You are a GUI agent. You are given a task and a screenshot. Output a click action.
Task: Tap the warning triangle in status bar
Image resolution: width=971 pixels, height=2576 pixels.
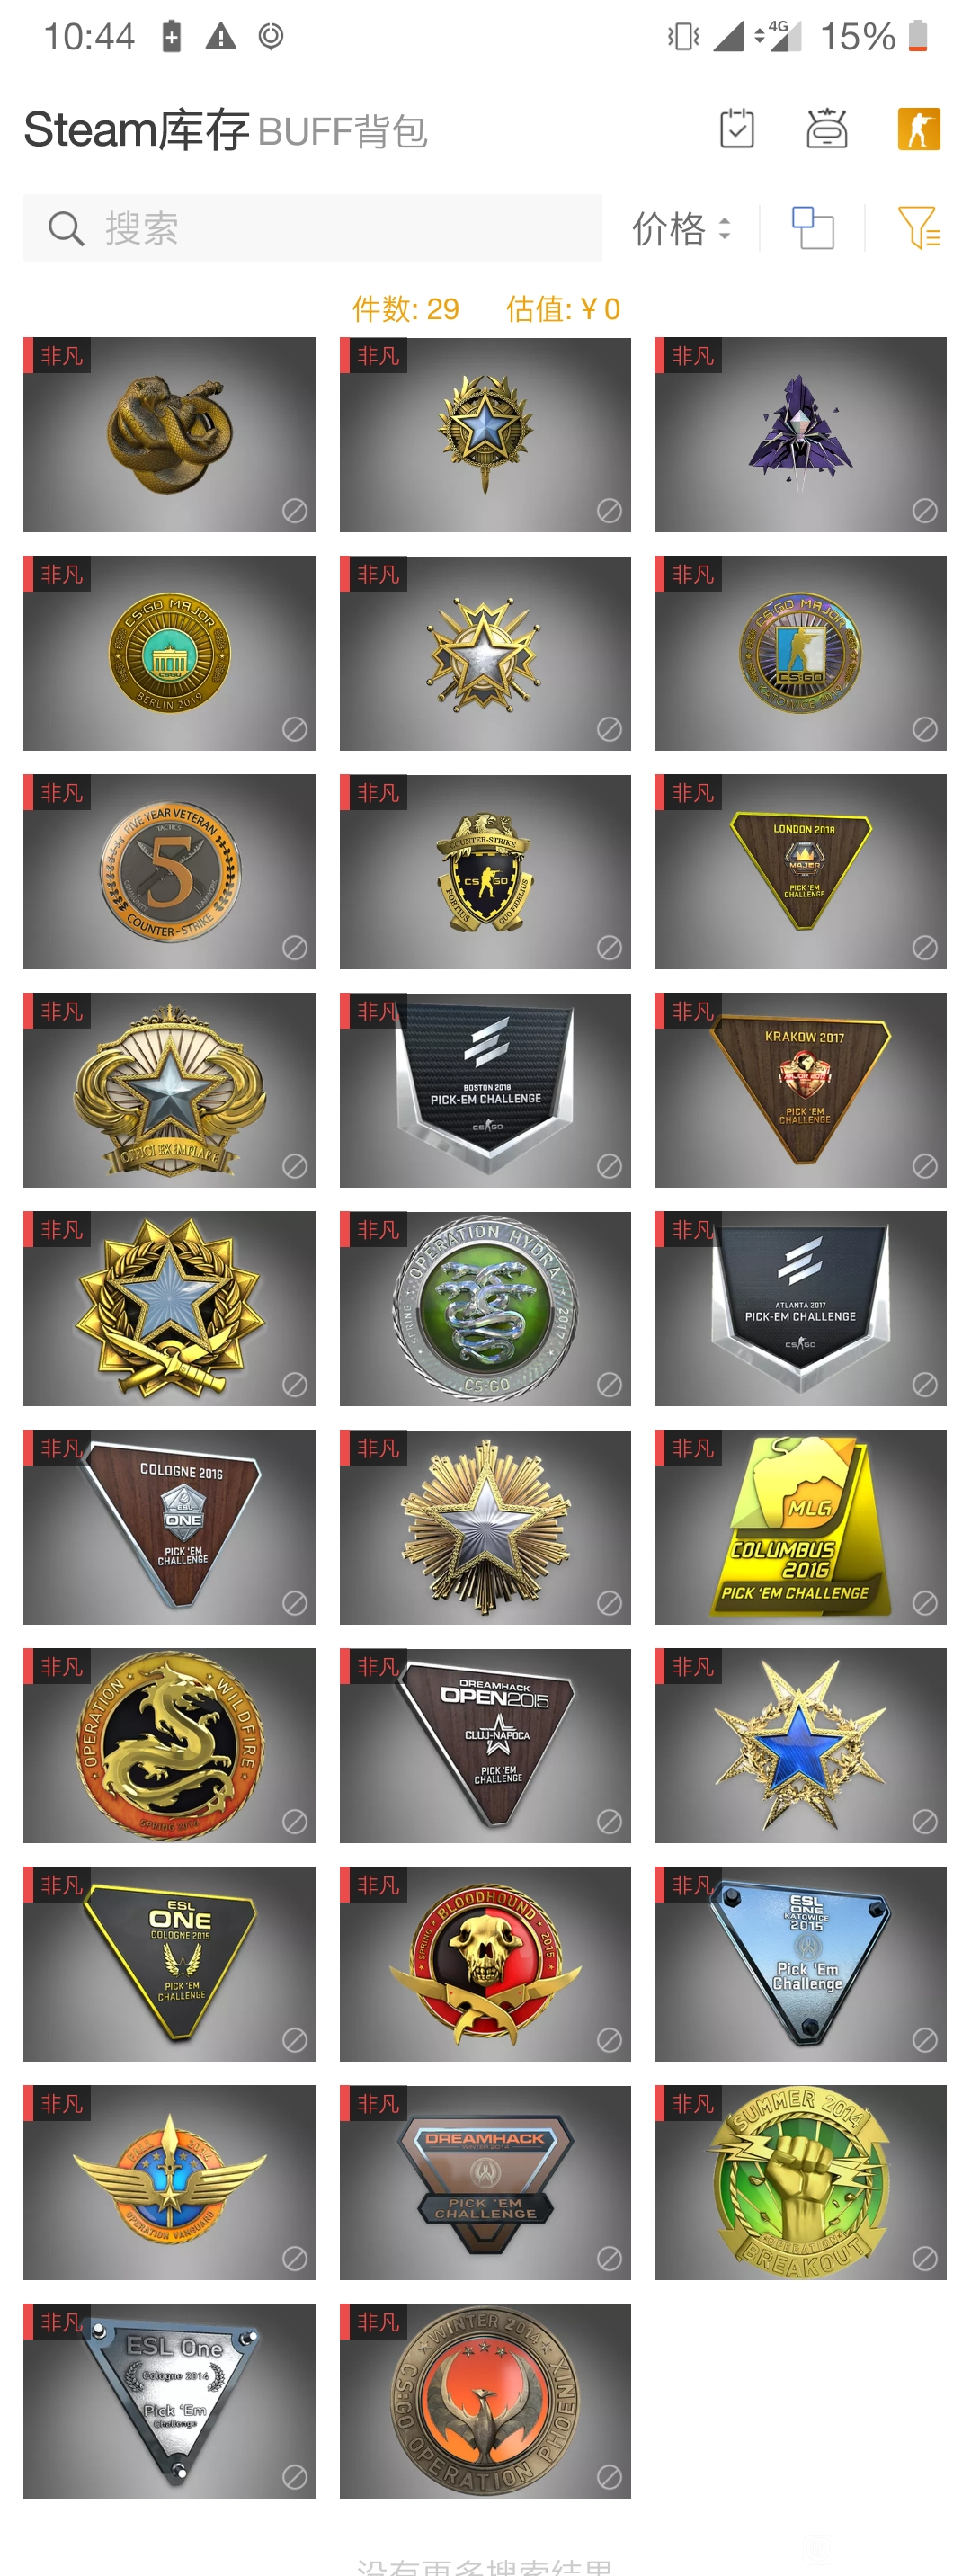pos(220,37)
